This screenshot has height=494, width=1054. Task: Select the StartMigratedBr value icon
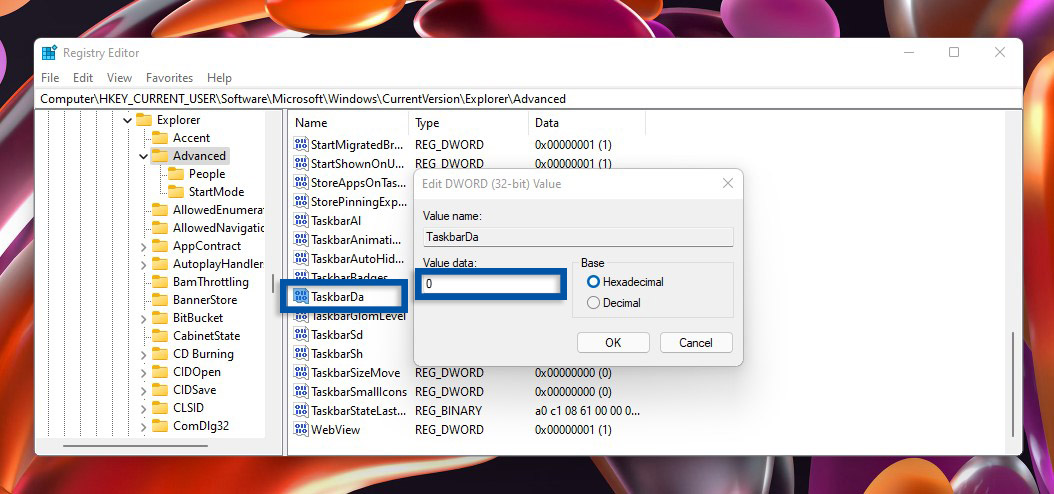(x=300, y=145)
